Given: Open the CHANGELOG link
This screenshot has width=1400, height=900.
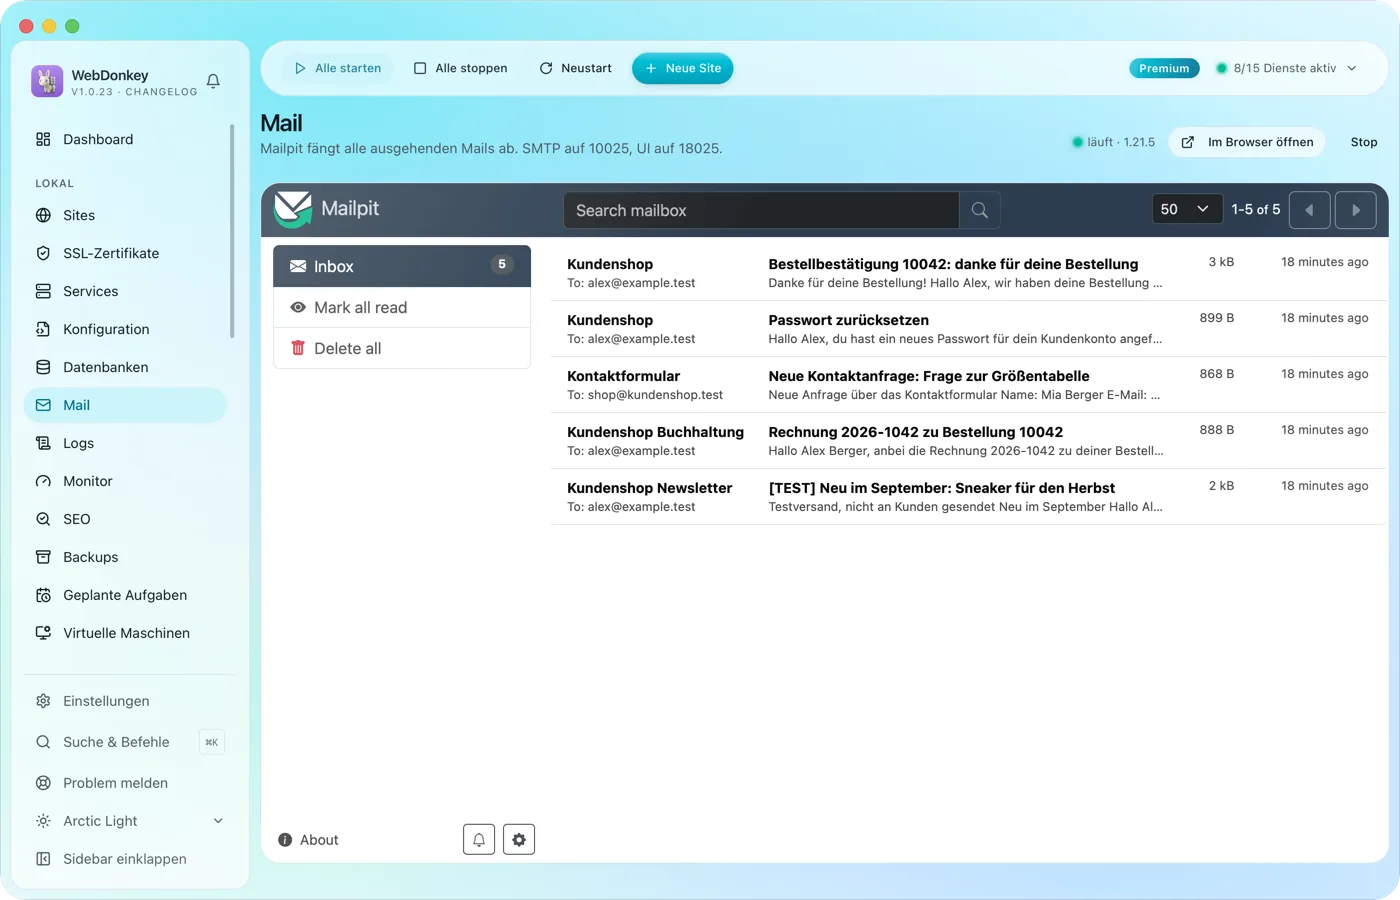Looking at the screenshot, I should click(x=161, y=92).
